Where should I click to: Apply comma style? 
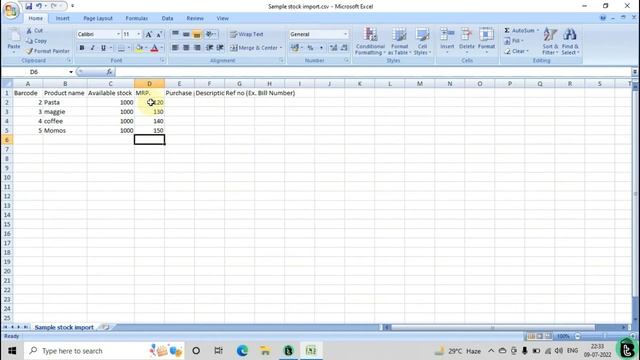click(321, 48)
